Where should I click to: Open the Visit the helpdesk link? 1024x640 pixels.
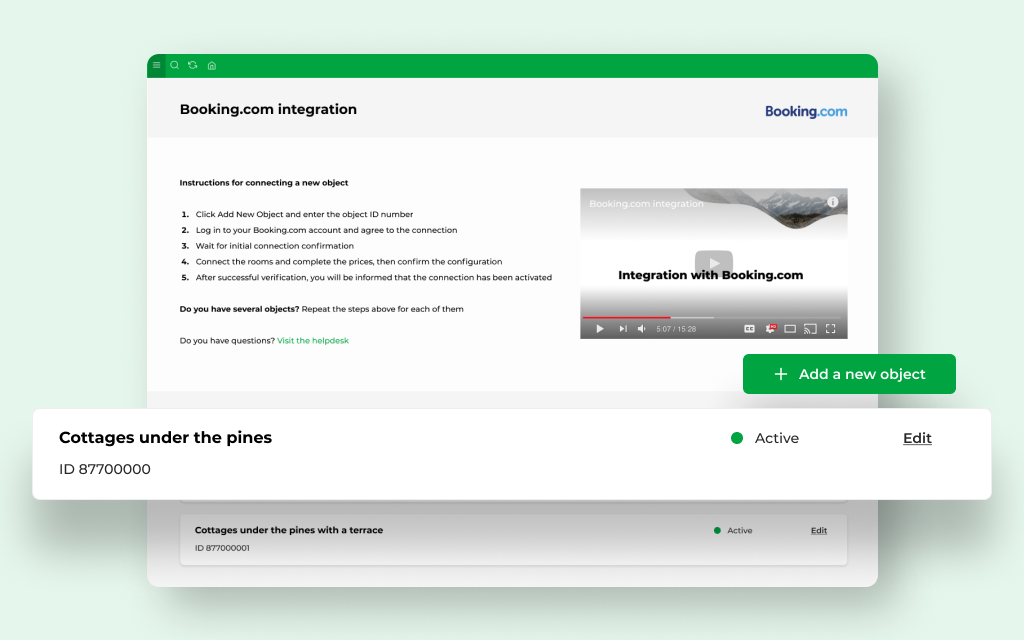pyautogui.click(x=313, y=341)
